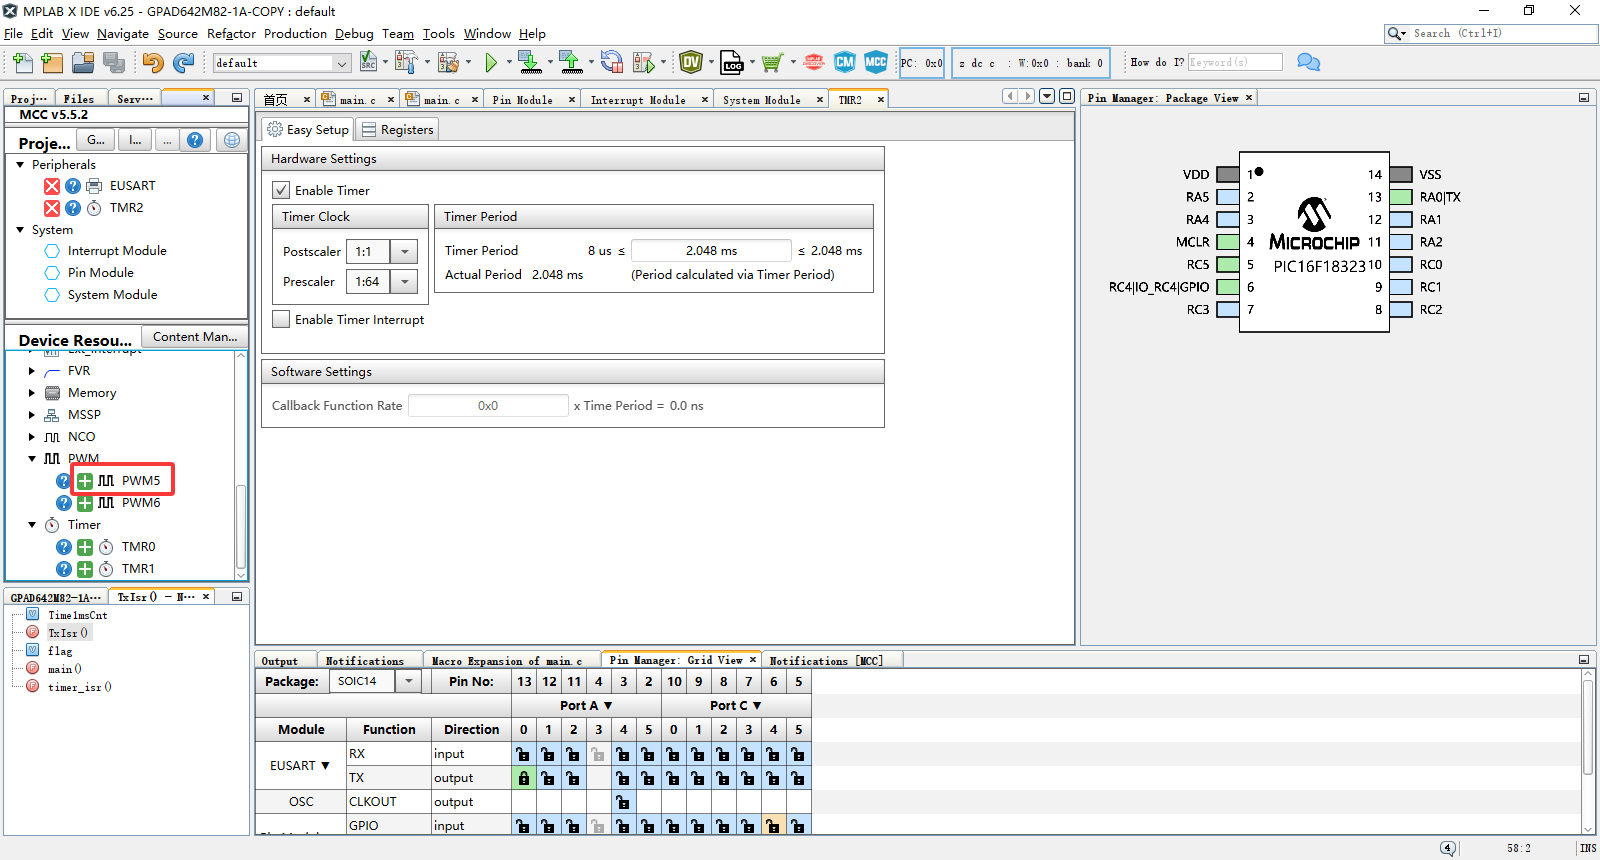Image resolution: width=1600 pixels, height=860 pixels.
Task: Click the Debug Project icon
Action: click(644, 63)
